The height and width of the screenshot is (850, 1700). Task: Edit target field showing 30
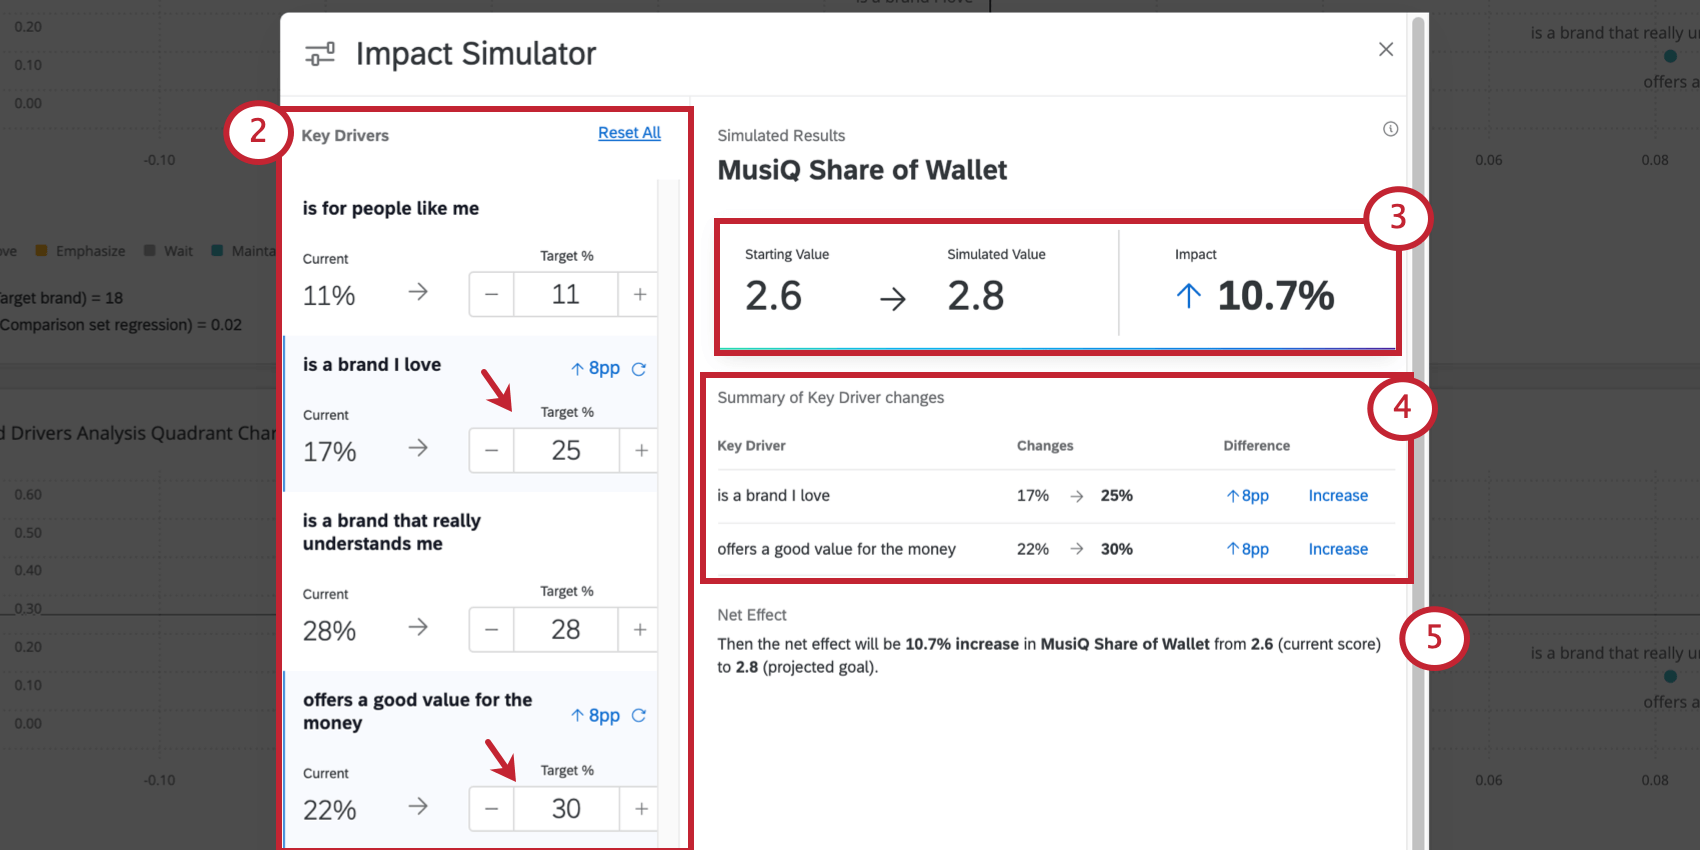[x=566, y=809]
